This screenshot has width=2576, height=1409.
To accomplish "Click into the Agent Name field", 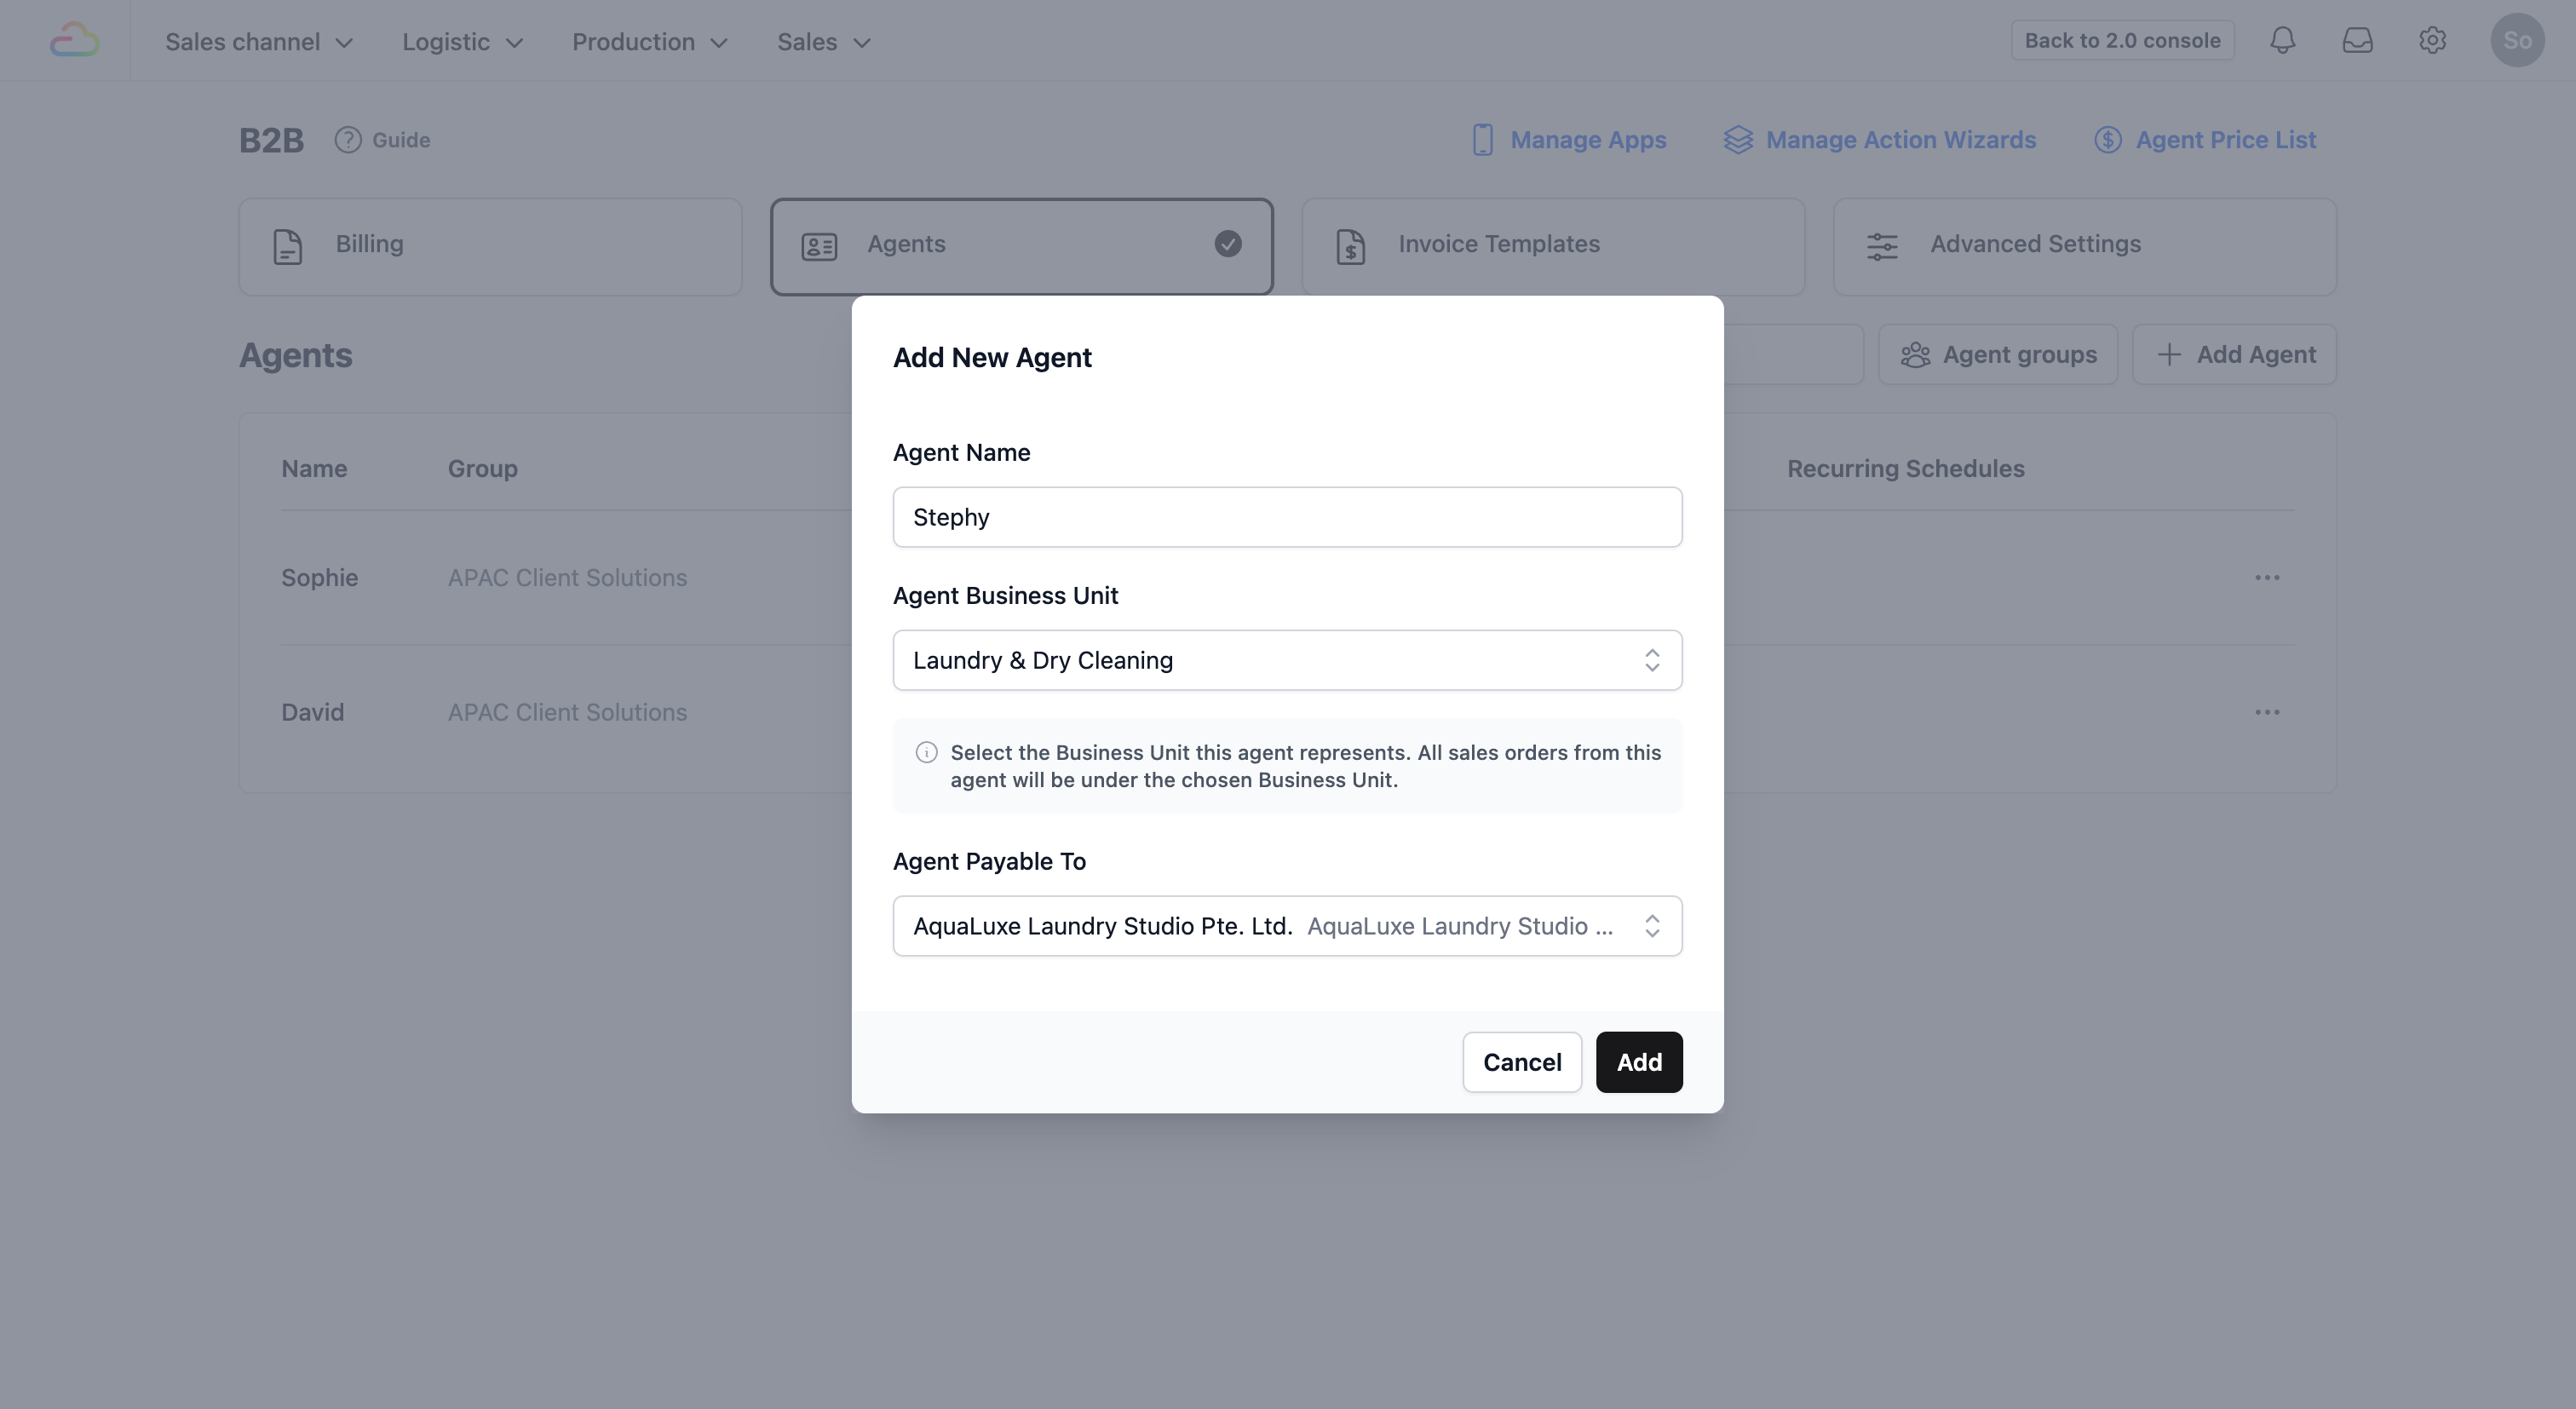I will click(x=1287, y=517).
